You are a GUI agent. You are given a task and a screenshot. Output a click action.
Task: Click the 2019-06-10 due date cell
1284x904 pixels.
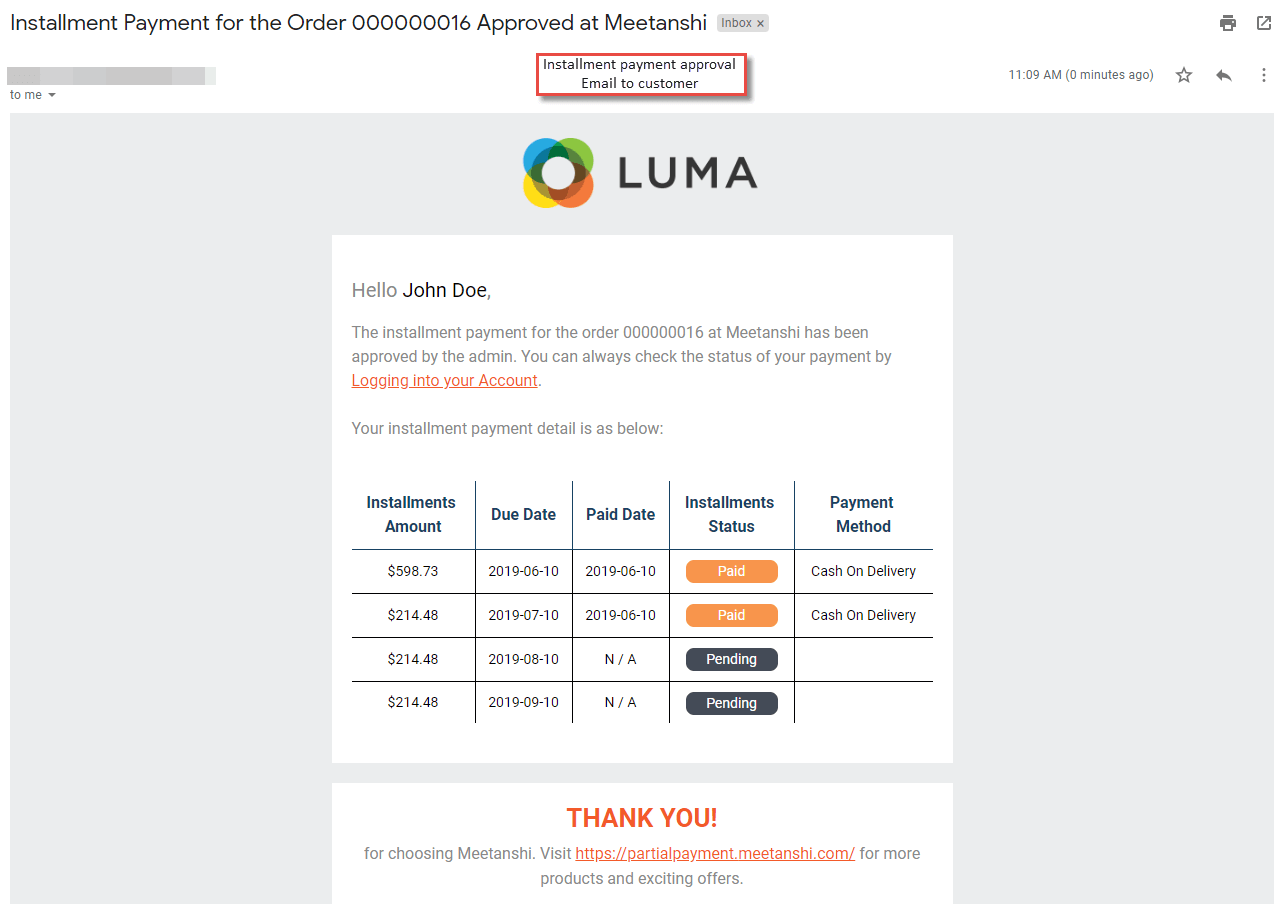[x=524, y=571]
